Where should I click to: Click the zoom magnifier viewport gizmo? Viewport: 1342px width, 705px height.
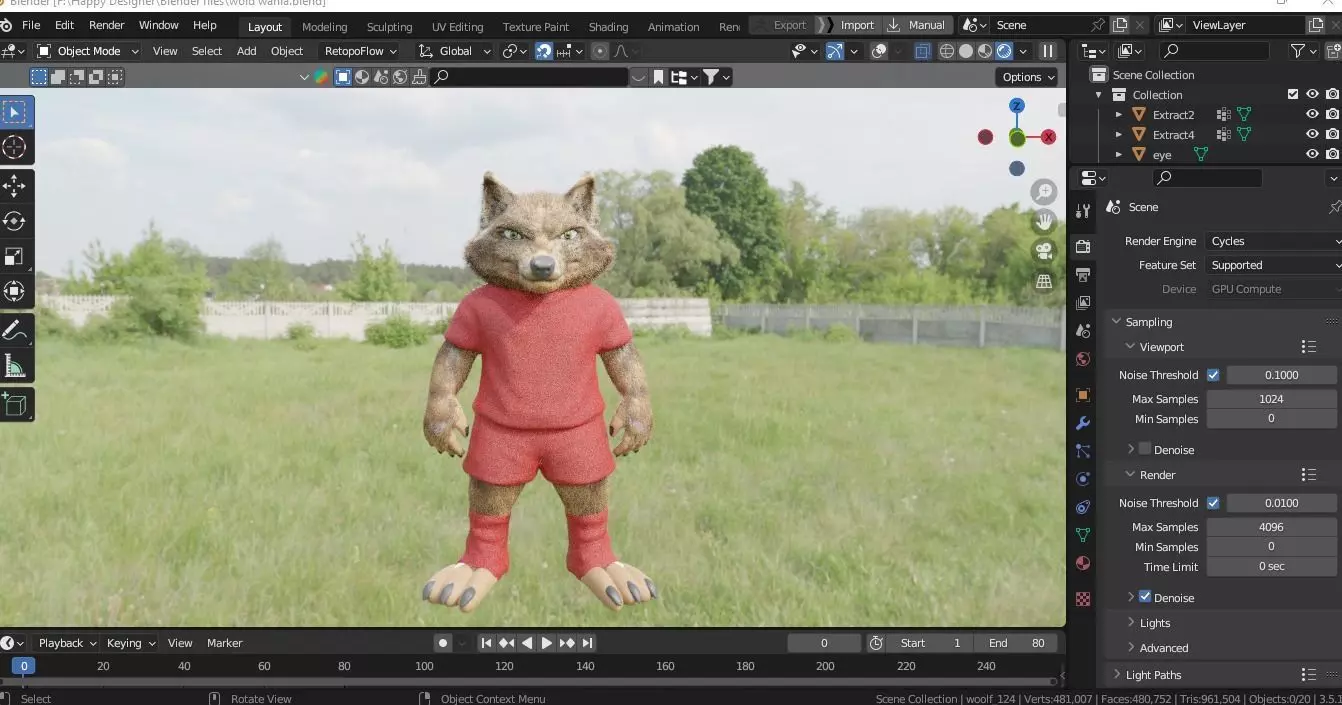(1044, 192)
